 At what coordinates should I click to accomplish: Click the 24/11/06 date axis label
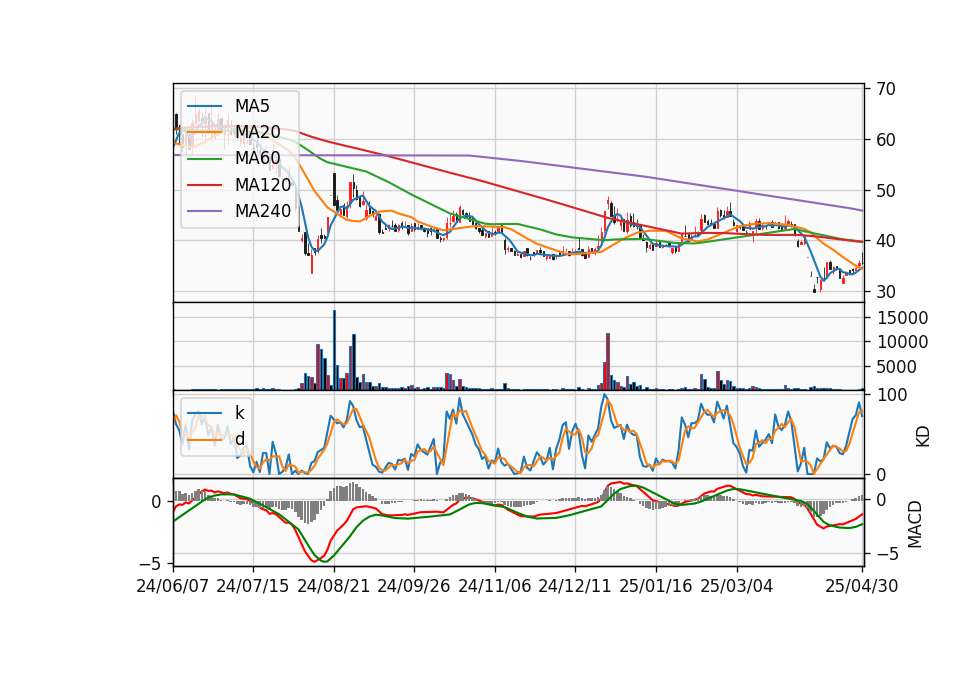click(495, 586)
